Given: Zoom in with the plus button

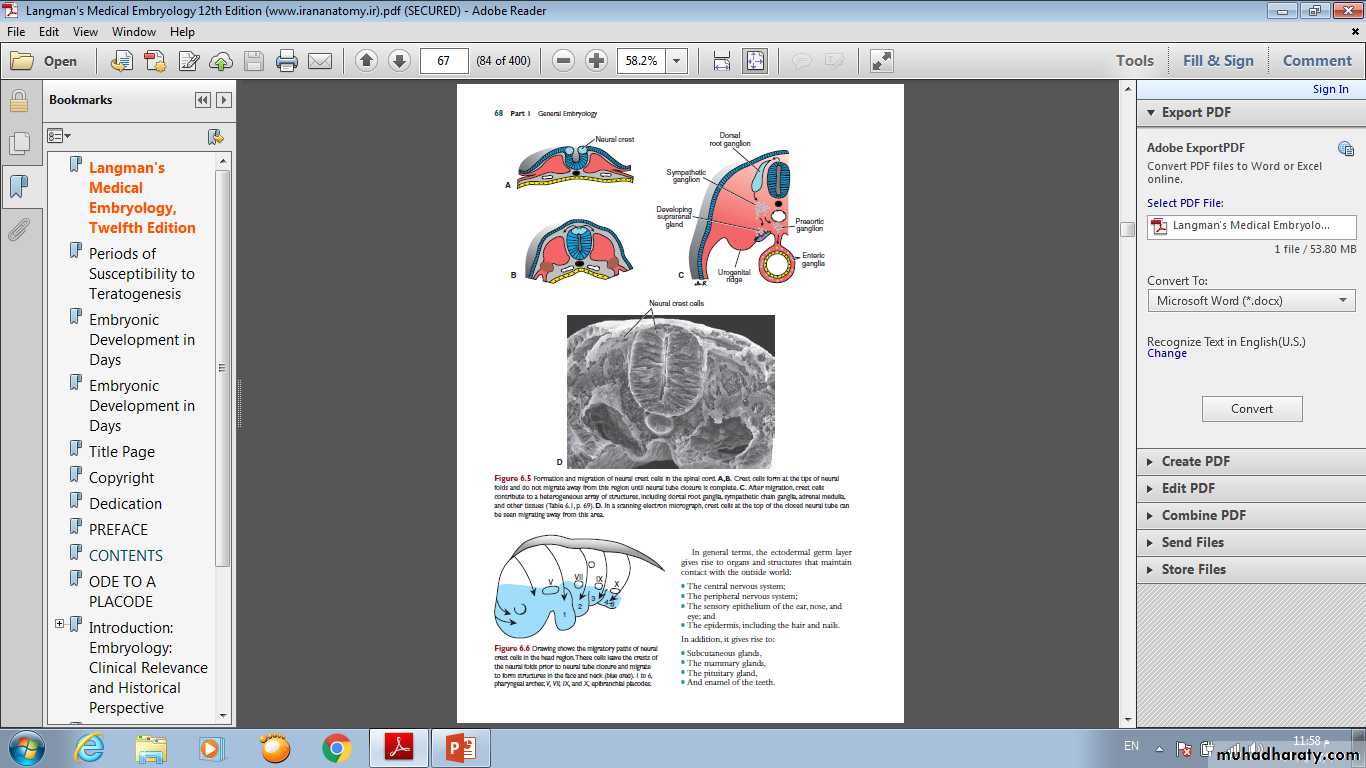Looking at the screenshot, I should point(596,61).
